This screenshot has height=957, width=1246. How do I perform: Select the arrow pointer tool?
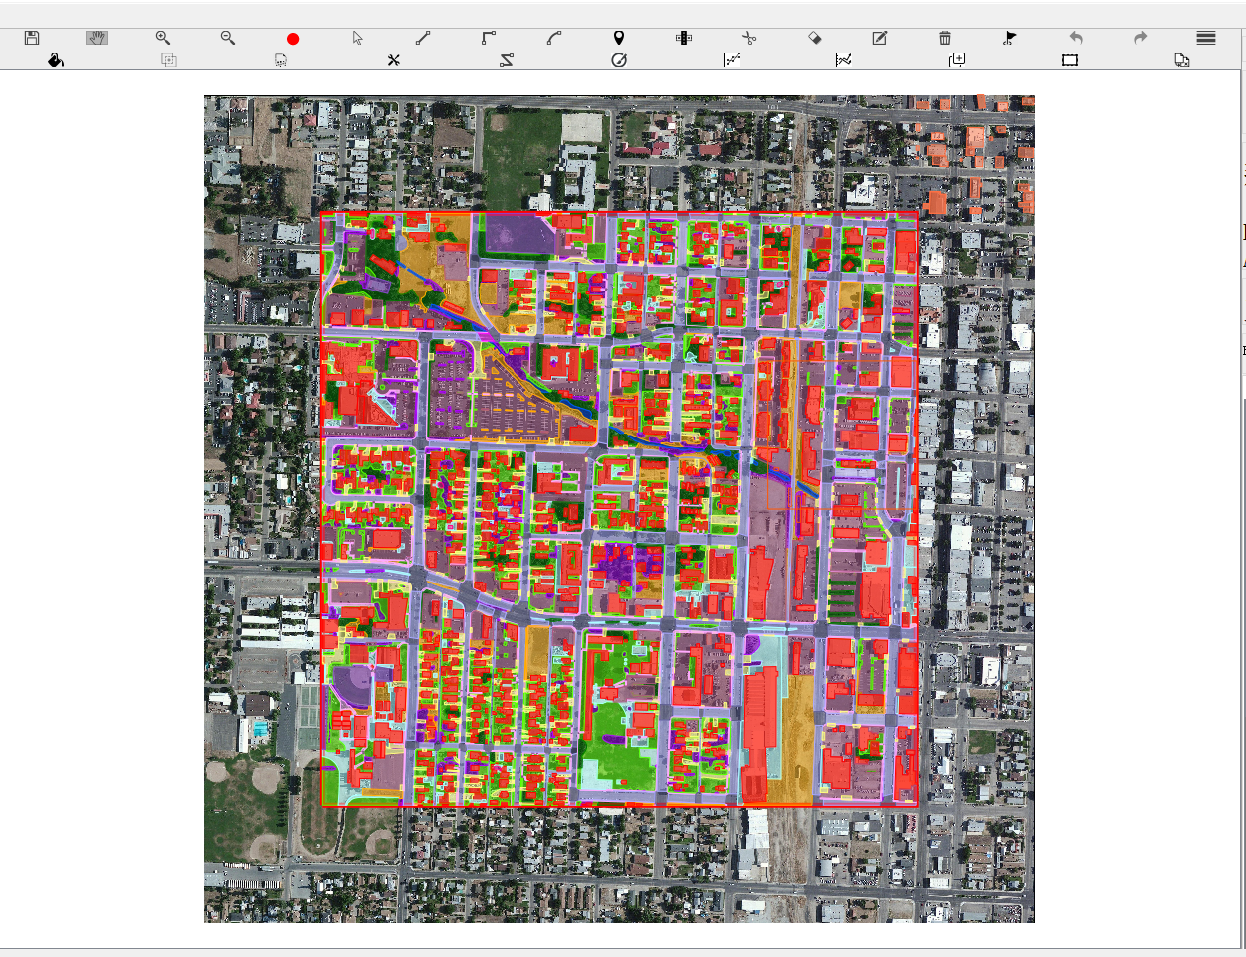pos(358,38)
